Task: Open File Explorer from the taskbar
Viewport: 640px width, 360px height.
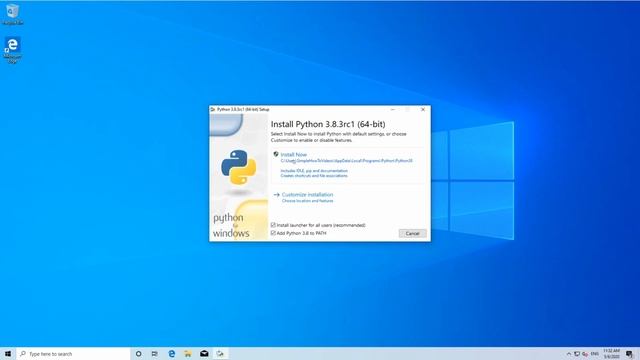Action: tap(188, 353)
